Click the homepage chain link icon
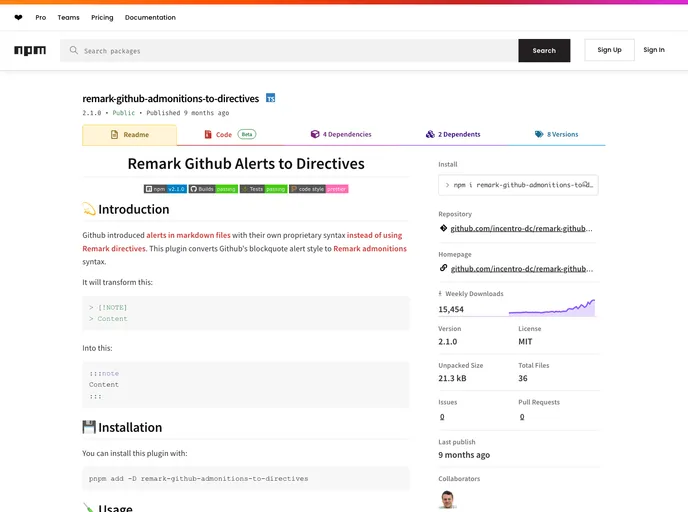The width and height of the screenshot is (688, 512). [443, 268]
